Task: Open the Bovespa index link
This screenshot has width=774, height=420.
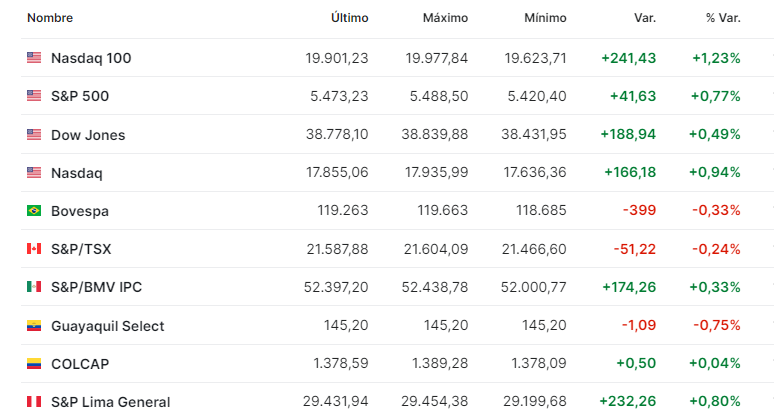Action: pyautogui.click(x=80, y=211)
